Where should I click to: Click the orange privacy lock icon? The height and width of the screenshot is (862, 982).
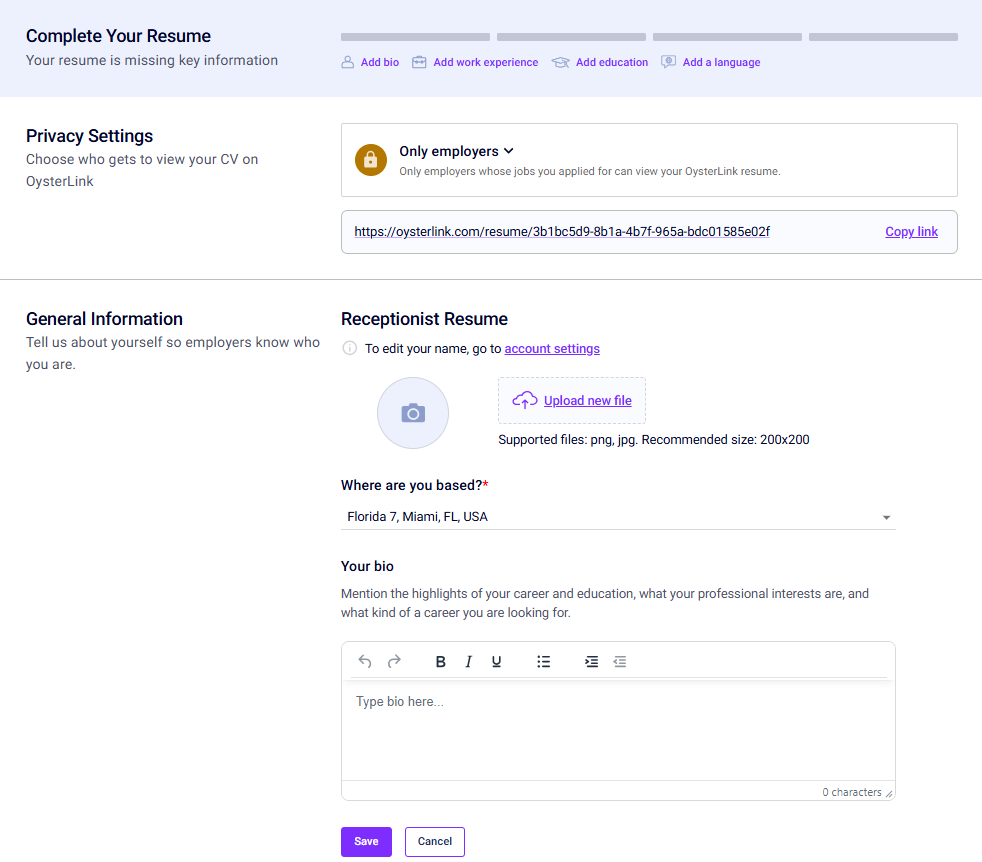tap(371, 160)
